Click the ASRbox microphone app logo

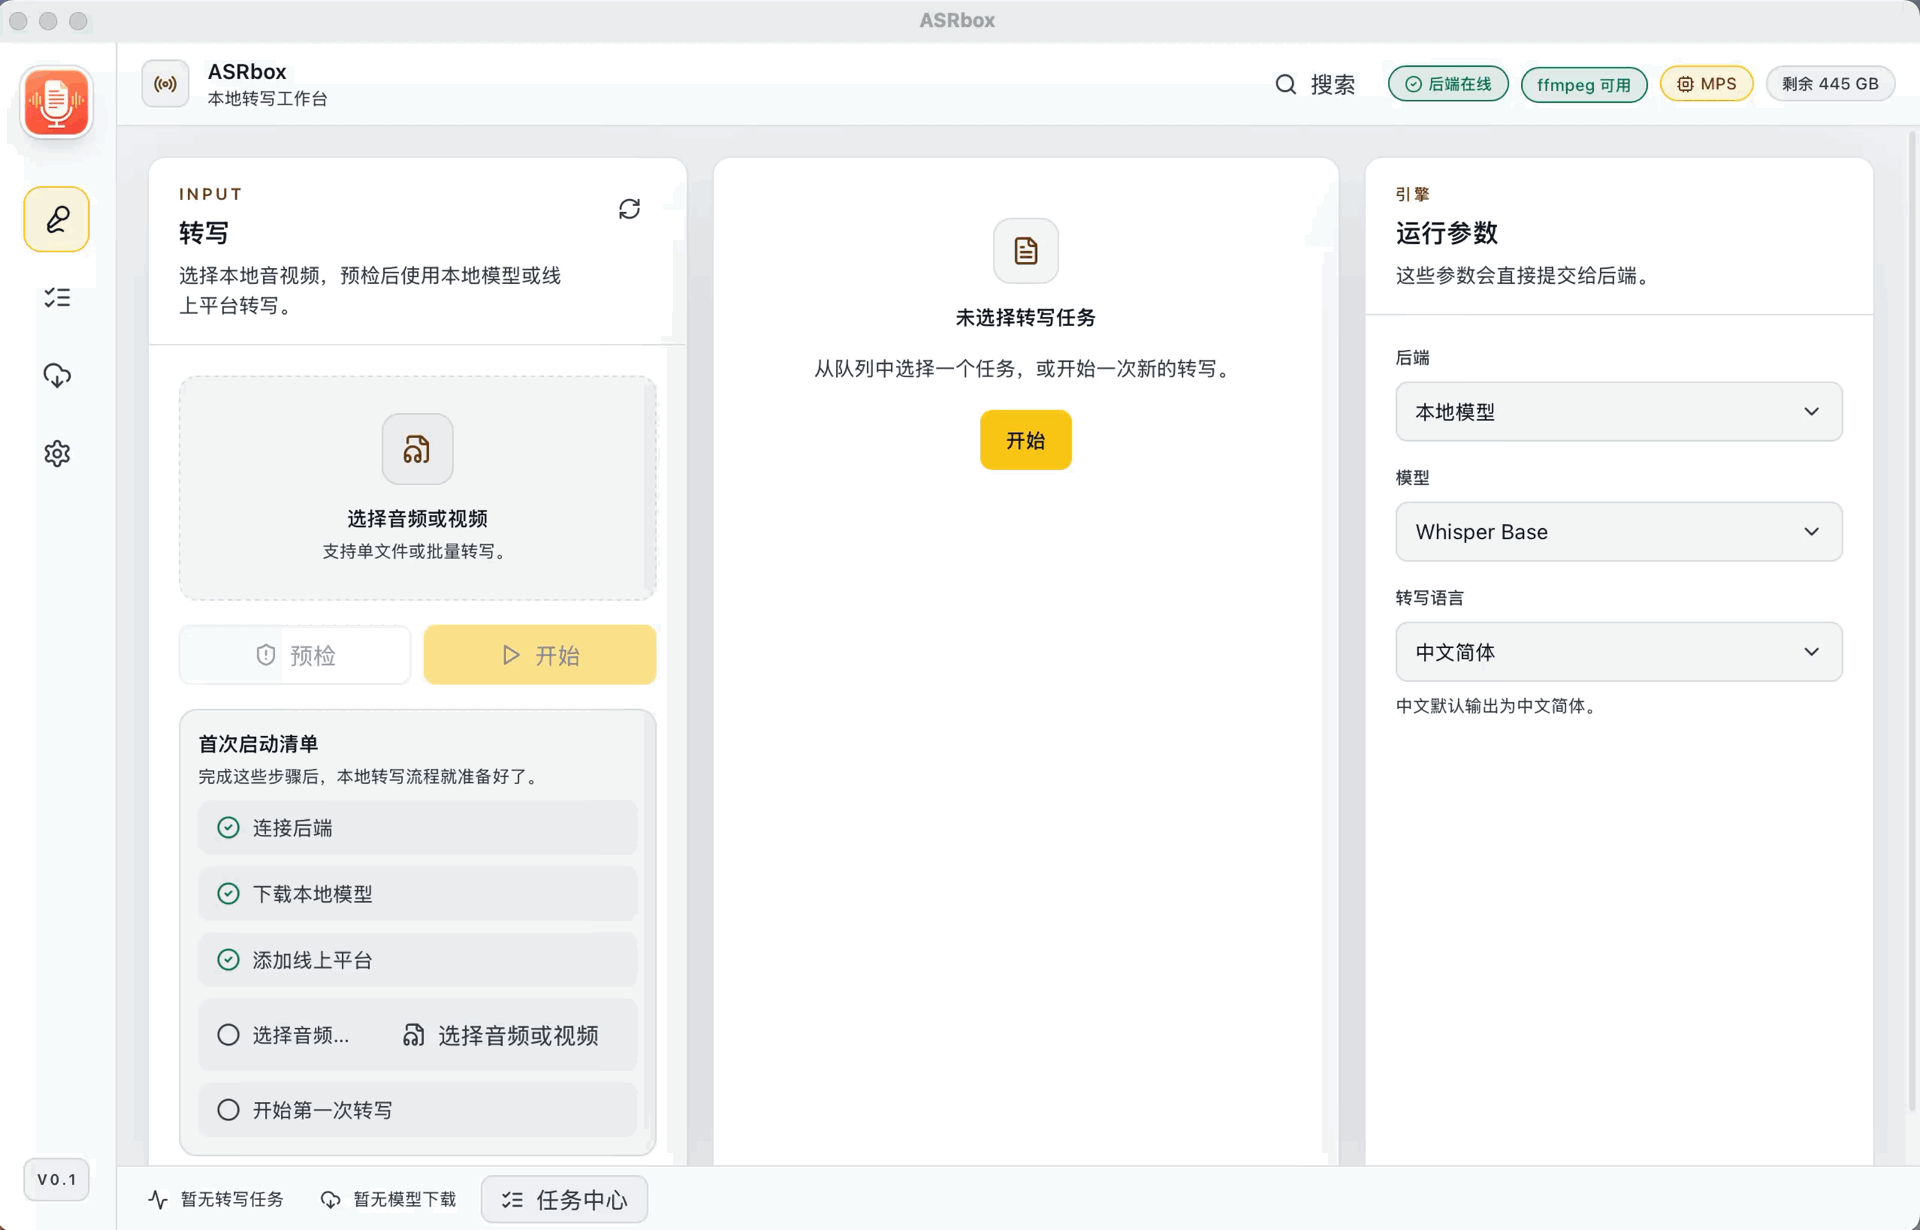[x=56, y=102]
